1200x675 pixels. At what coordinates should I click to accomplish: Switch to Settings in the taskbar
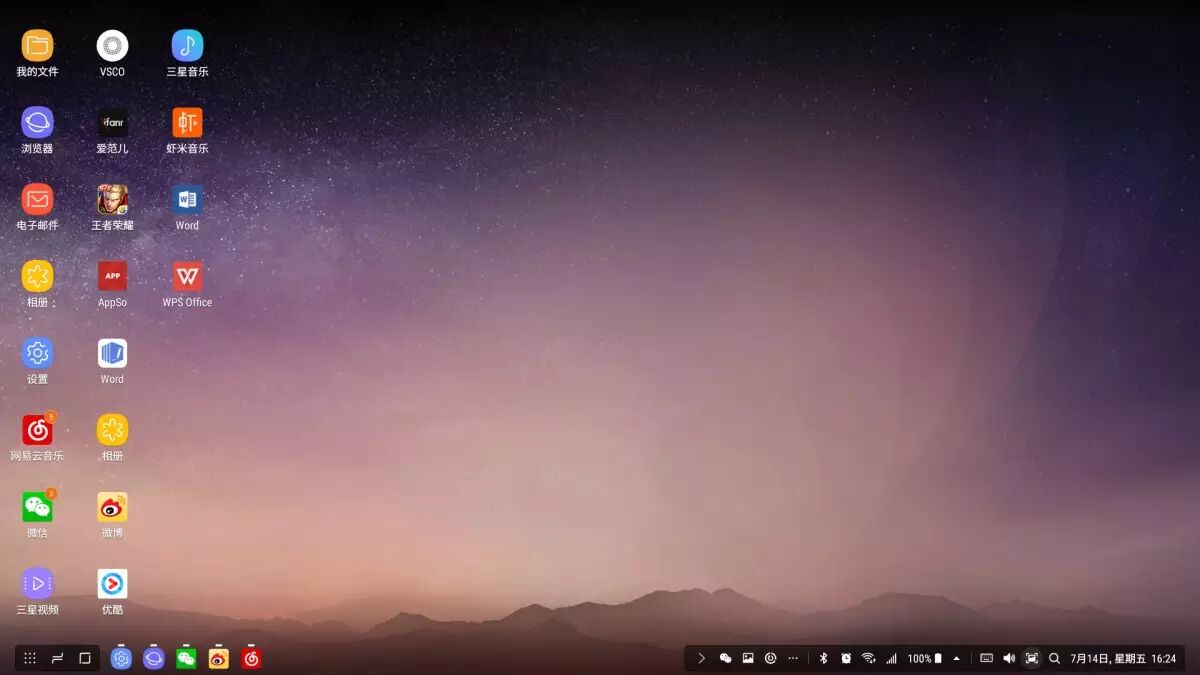[x=121, y=658]
